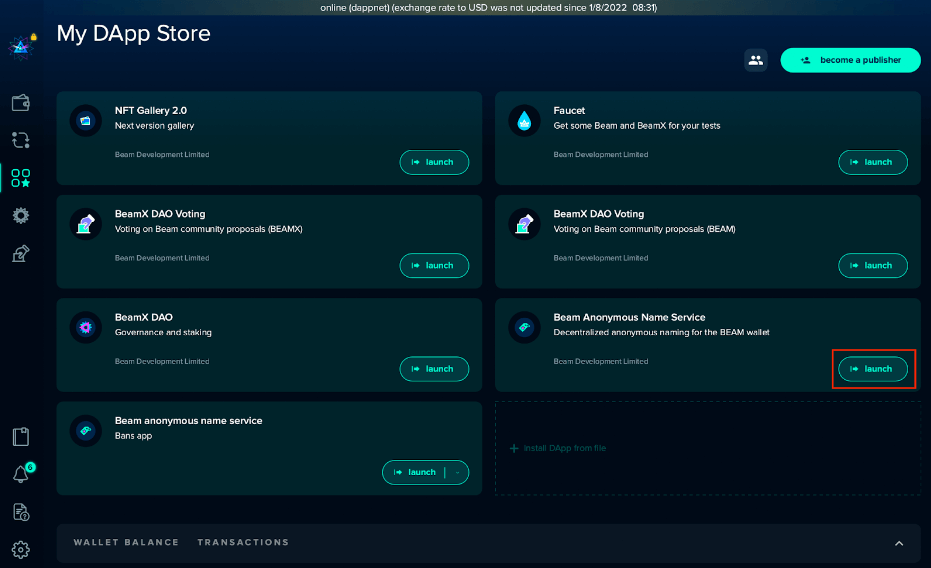
Task: Select the DApp Store sidebar icon
Action: [x=20, y=178]
